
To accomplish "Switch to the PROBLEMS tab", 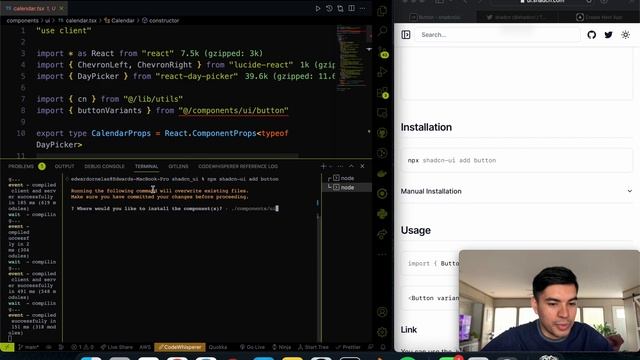I will (21, 166).
